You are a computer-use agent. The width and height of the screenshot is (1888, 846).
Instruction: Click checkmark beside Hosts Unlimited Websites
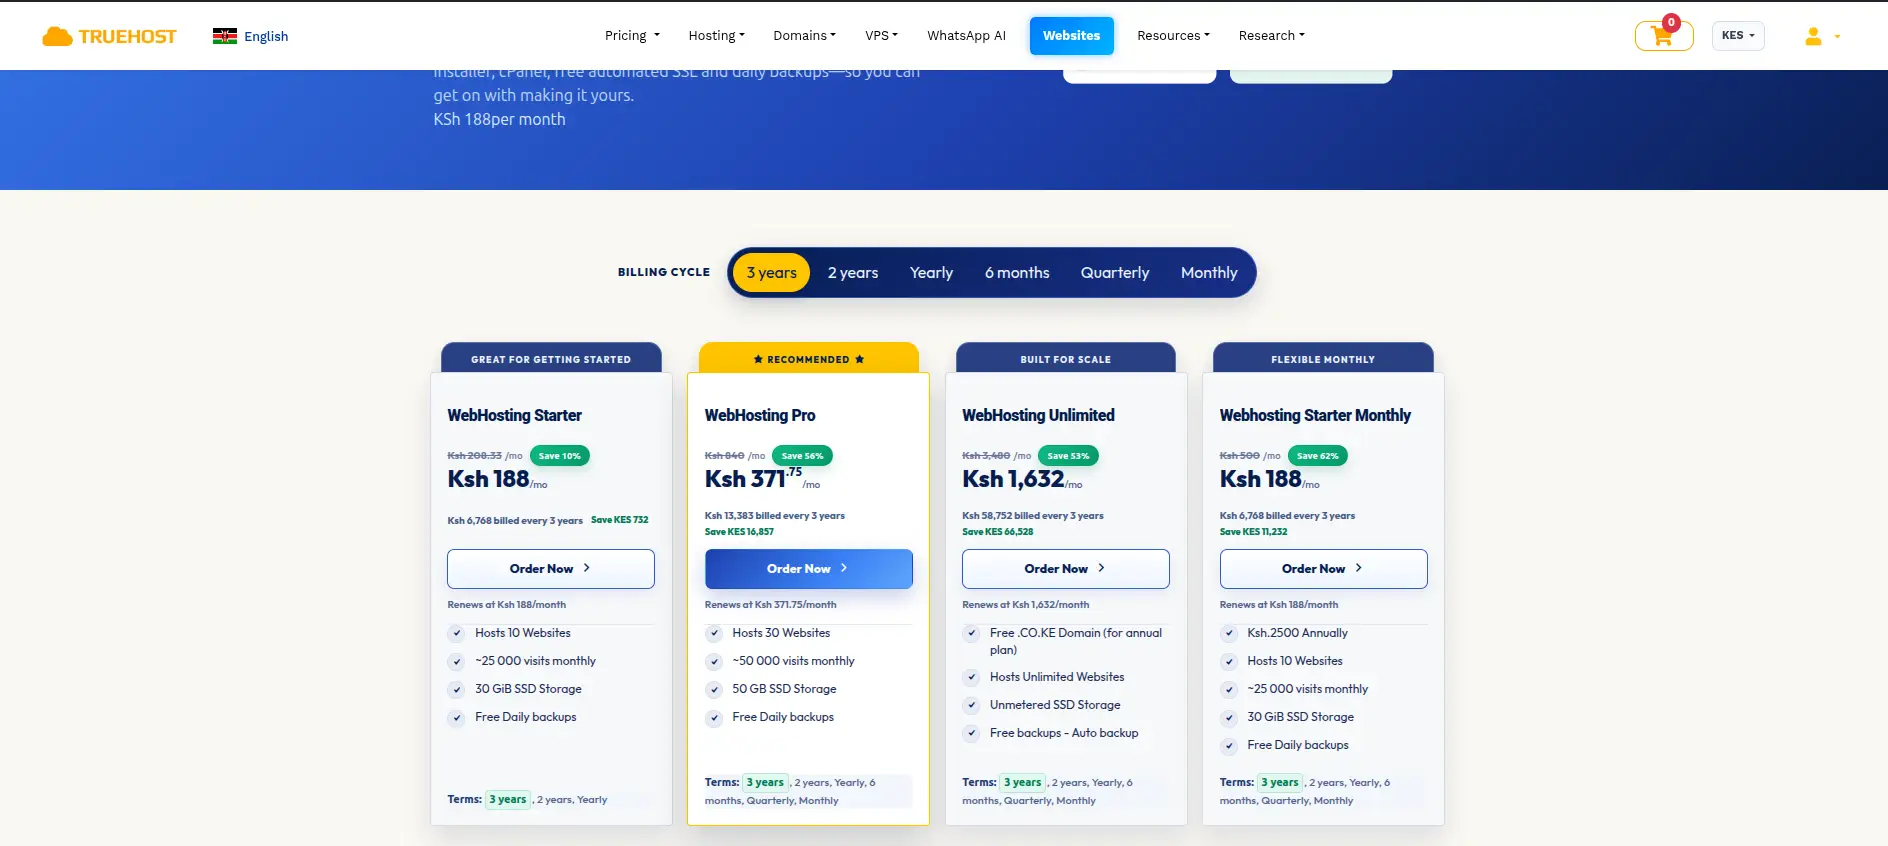click(971, 677)
